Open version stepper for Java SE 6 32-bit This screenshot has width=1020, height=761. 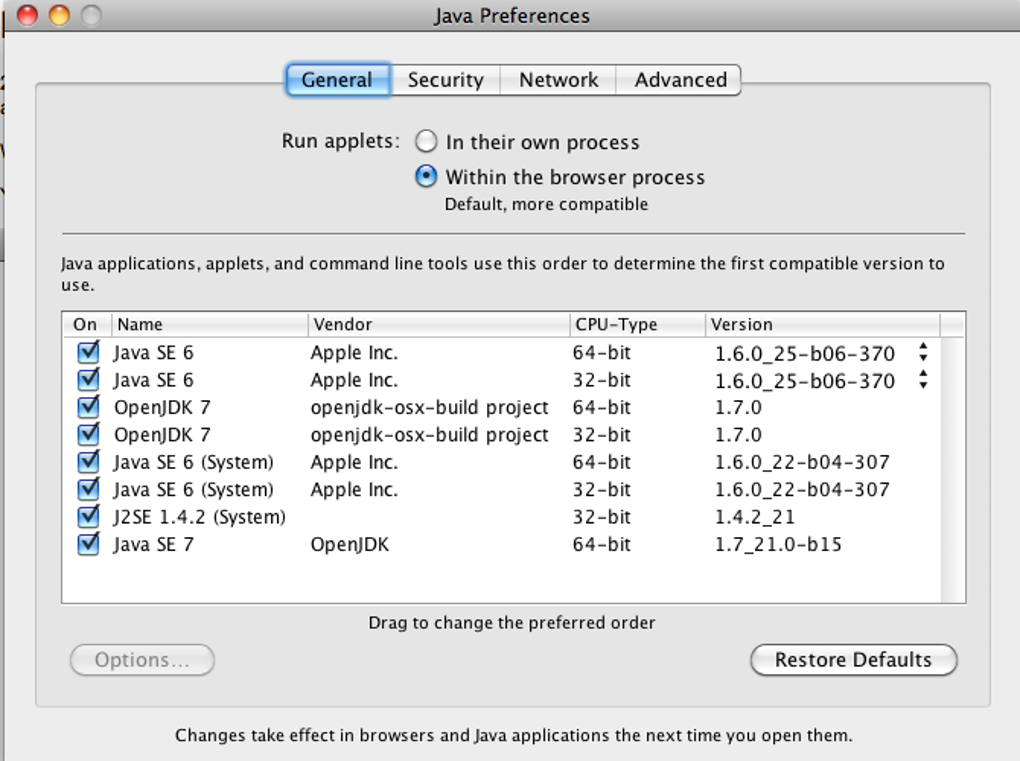[923, 381]
